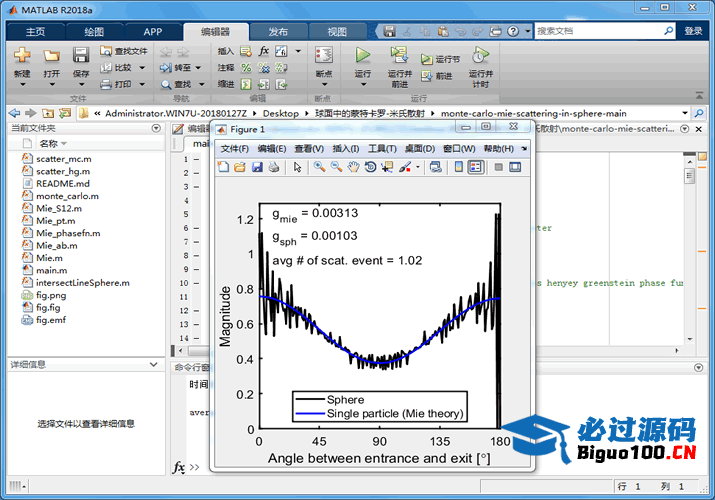Select README.md in file list
Viewport: 715px width, 500px height.
pos(63,183)
